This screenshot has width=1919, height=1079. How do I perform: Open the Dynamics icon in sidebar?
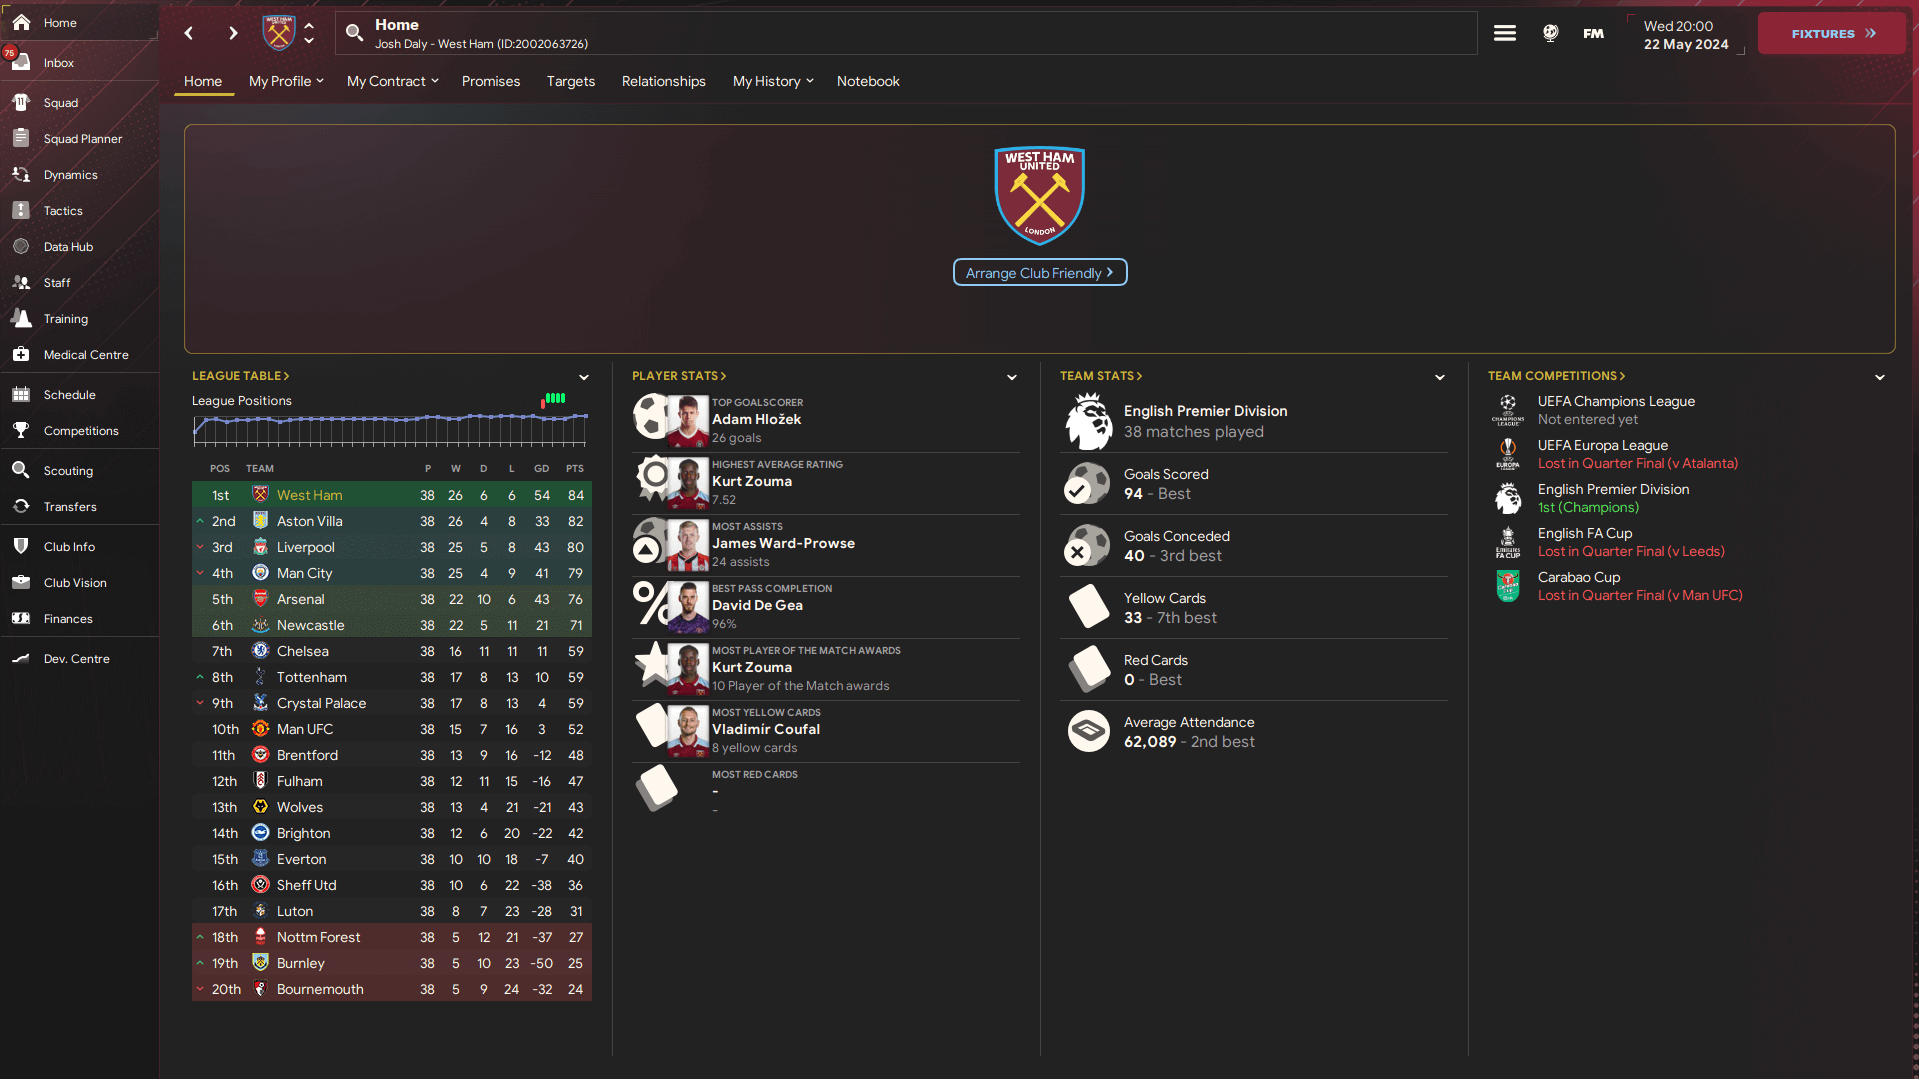[x=21, y=174]
